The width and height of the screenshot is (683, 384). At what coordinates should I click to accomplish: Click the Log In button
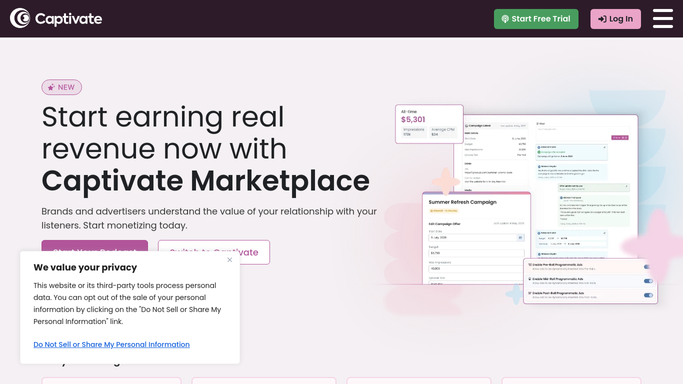tap(615, 19)
